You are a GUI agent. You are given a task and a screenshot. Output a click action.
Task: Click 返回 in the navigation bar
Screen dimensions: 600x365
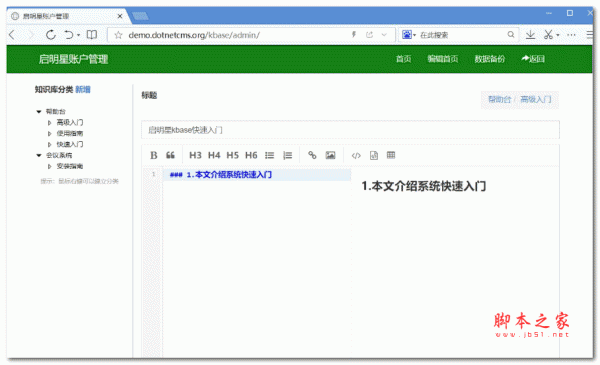point(533,59)
